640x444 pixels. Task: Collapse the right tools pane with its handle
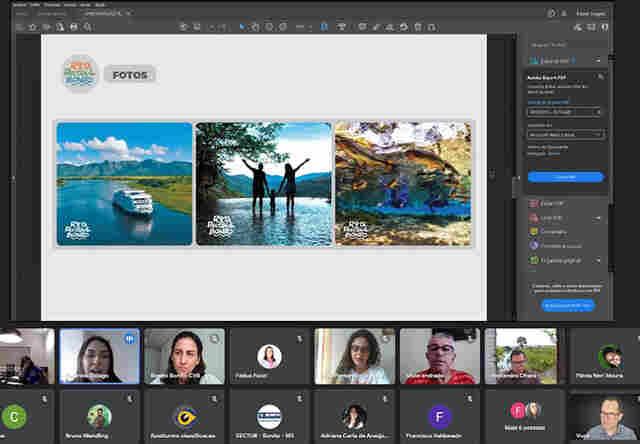click(515, 187)
